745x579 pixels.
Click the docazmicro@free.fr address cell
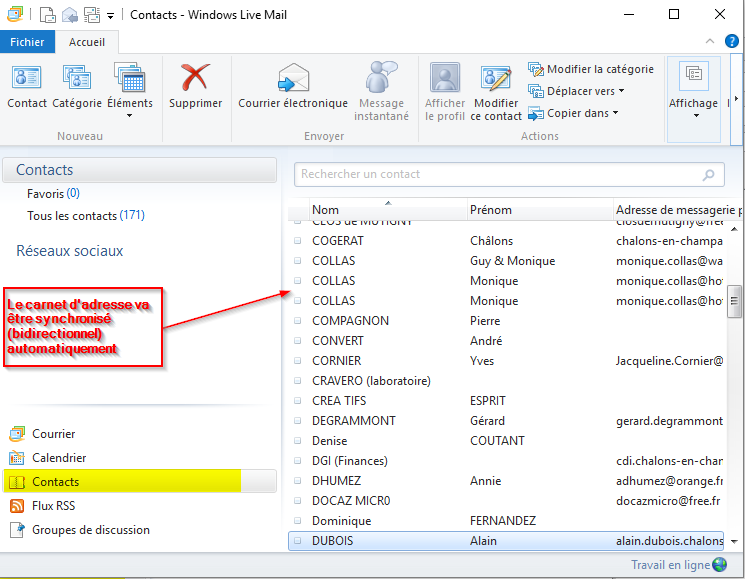(x=668, y=501)
